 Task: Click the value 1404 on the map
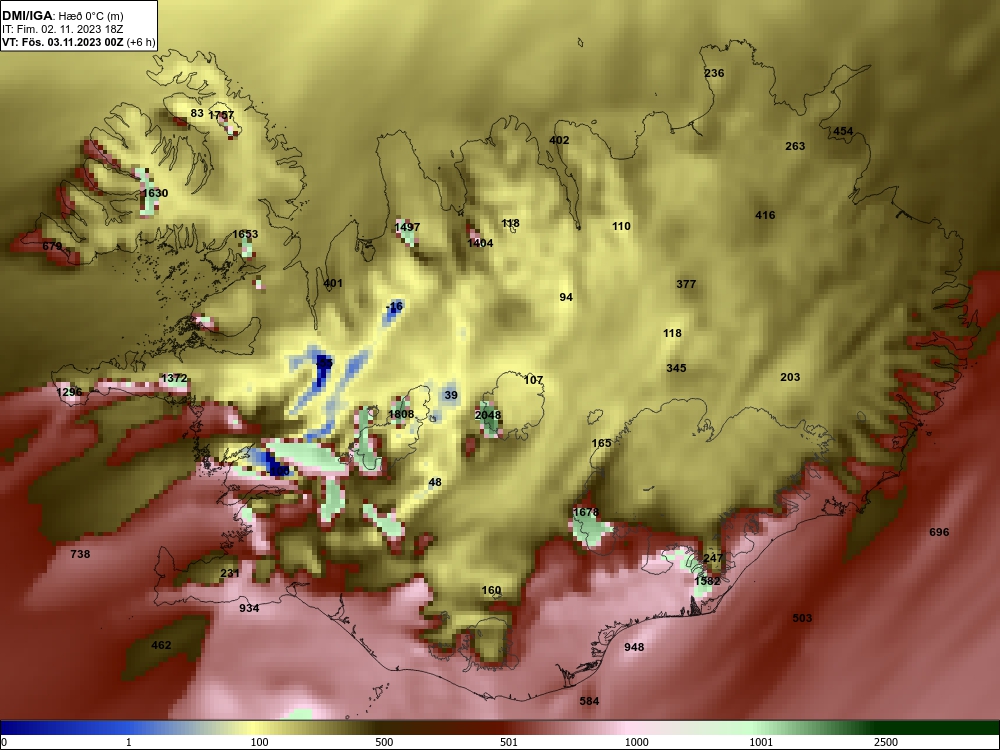pyautogui.click(x=480, y=242)
